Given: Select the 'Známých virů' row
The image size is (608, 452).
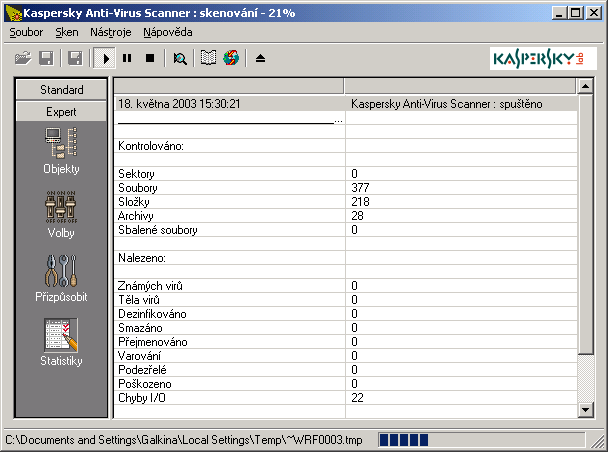Looking at the screenshot, I should coord(345,286).
